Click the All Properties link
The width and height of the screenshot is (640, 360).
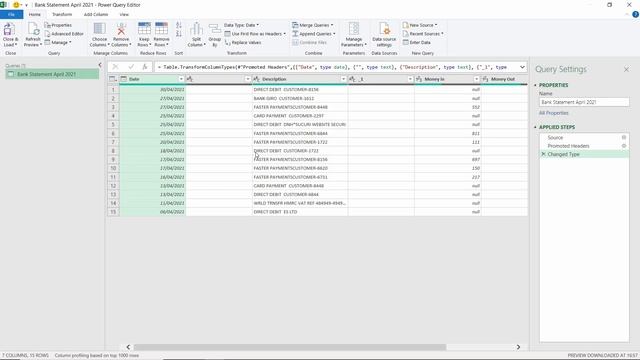[553, 113]
